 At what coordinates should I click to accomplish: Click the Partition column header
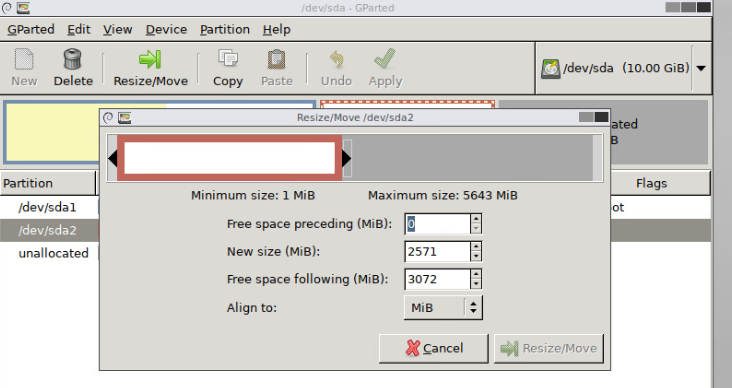tap(48, 183)
